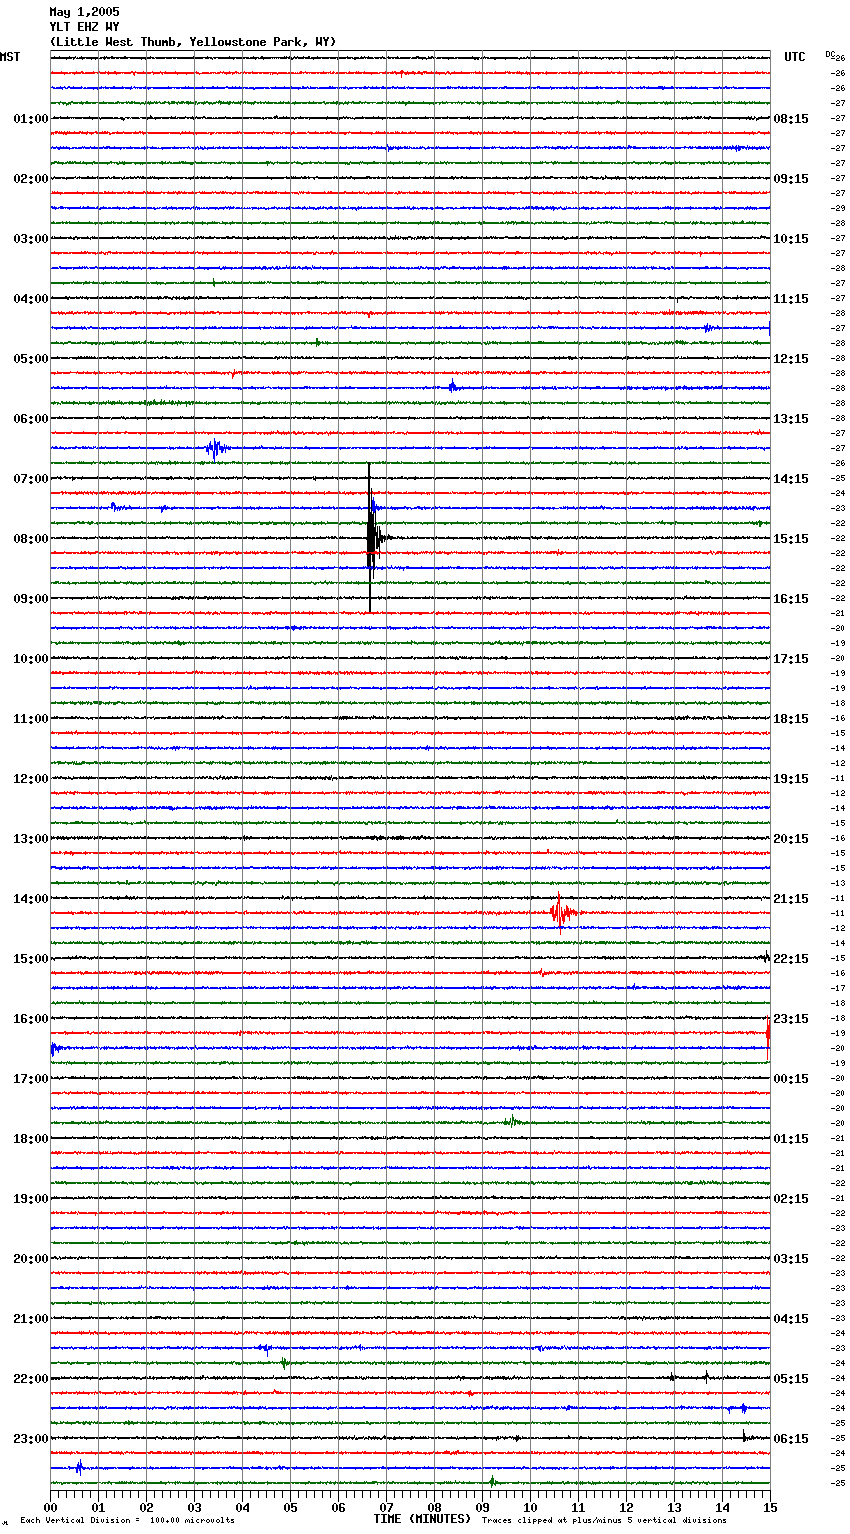Click the red seismic burst below 14:00 row
Viewport: 850px width, 1534px height.
[561, 913]
